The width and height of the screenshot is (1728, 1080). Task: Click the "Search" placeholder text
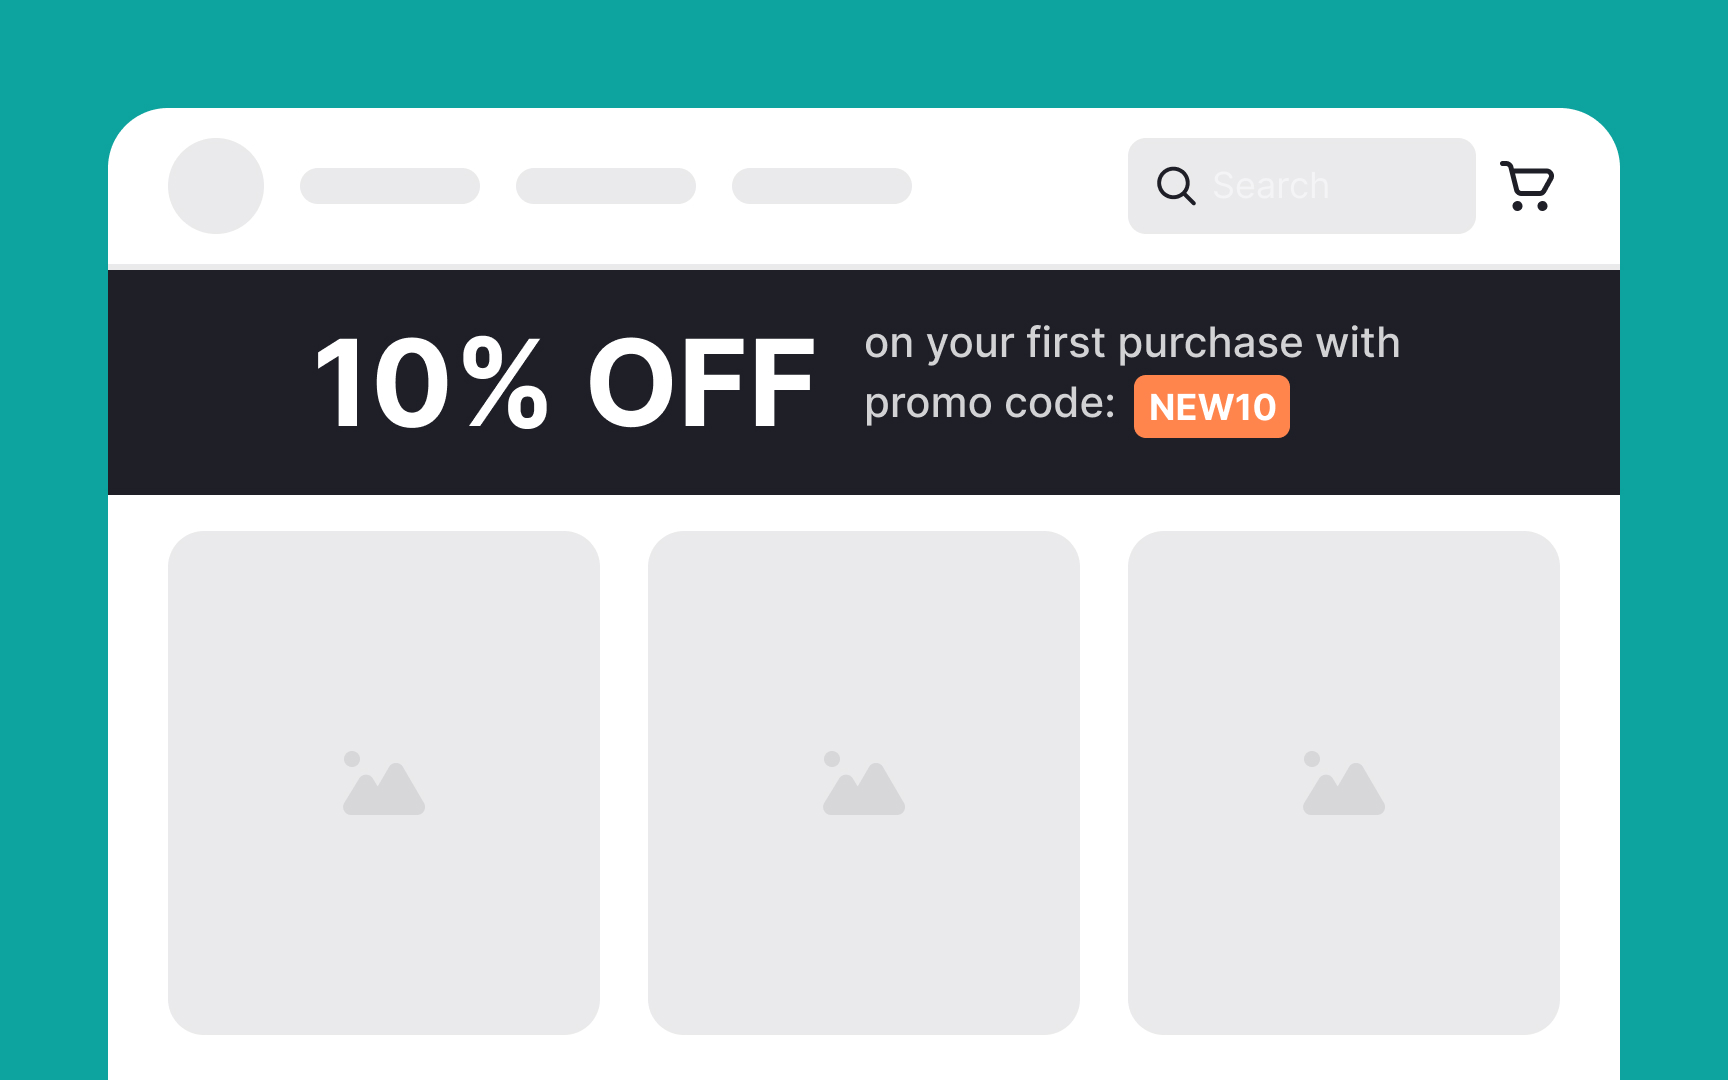[x=1270, y=186]
